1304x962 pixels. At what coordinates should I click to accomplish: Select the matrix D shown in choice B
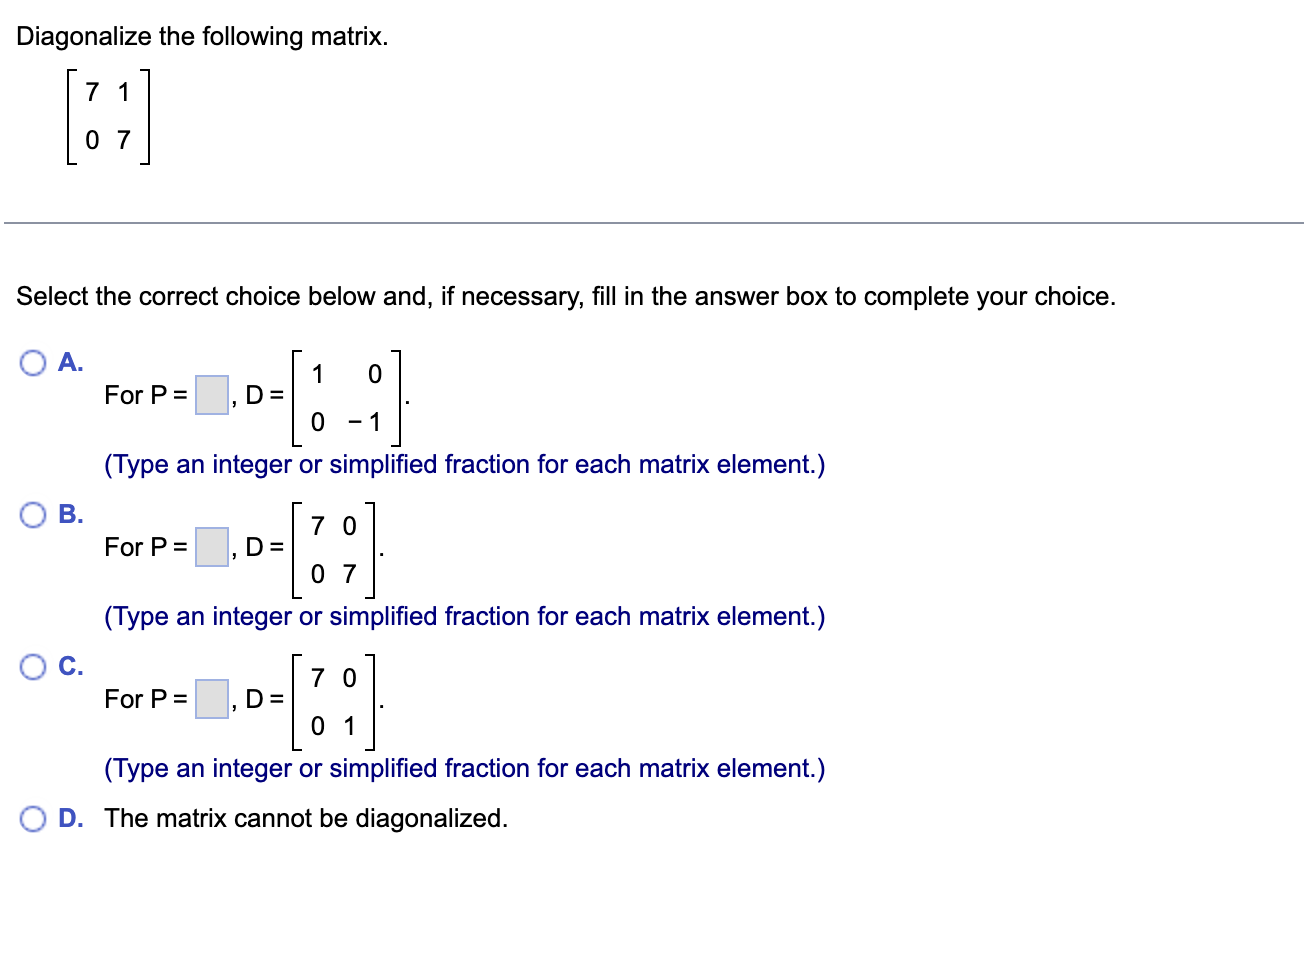click(333, 548)
